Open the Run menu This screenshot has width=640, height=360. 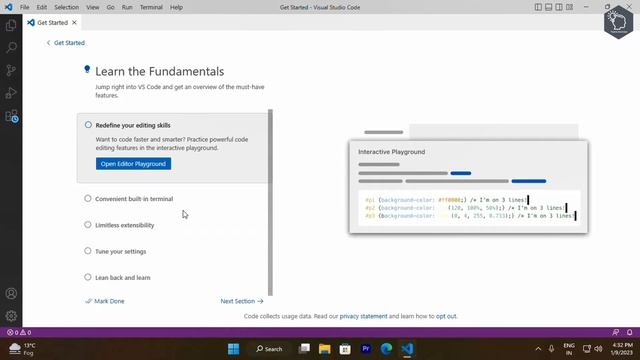coord(127,7)
